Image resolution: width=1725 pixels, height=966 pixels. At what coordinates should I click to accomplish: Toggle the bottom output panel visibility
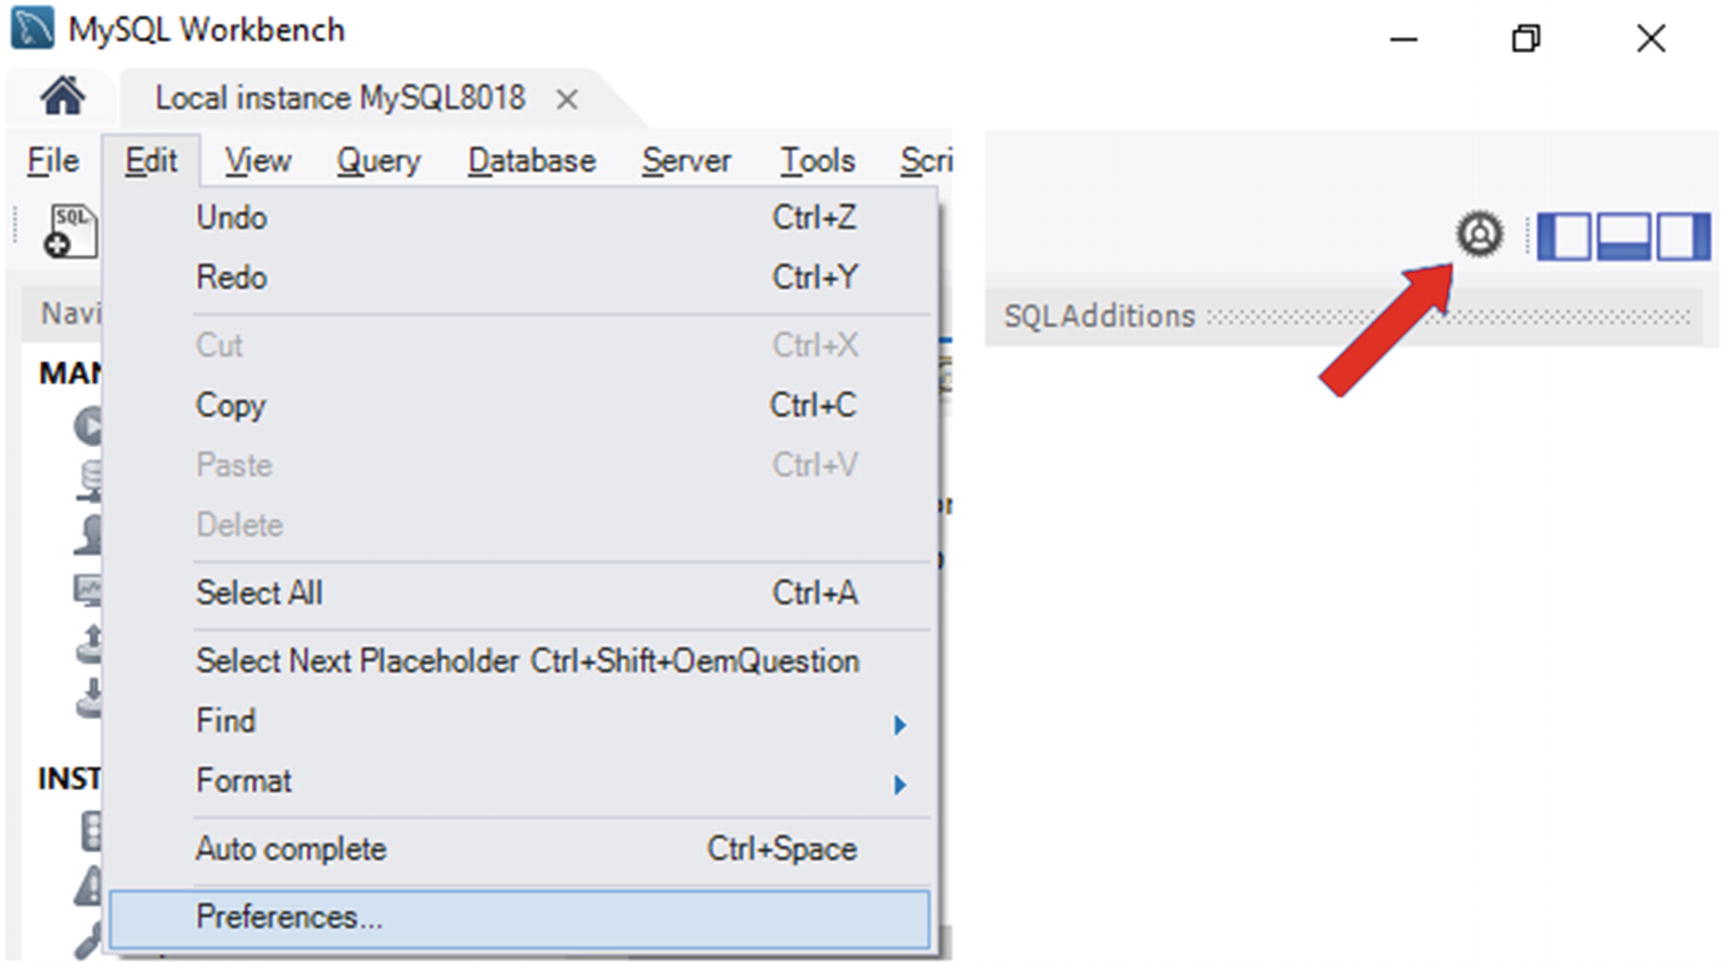[1623, 236]
